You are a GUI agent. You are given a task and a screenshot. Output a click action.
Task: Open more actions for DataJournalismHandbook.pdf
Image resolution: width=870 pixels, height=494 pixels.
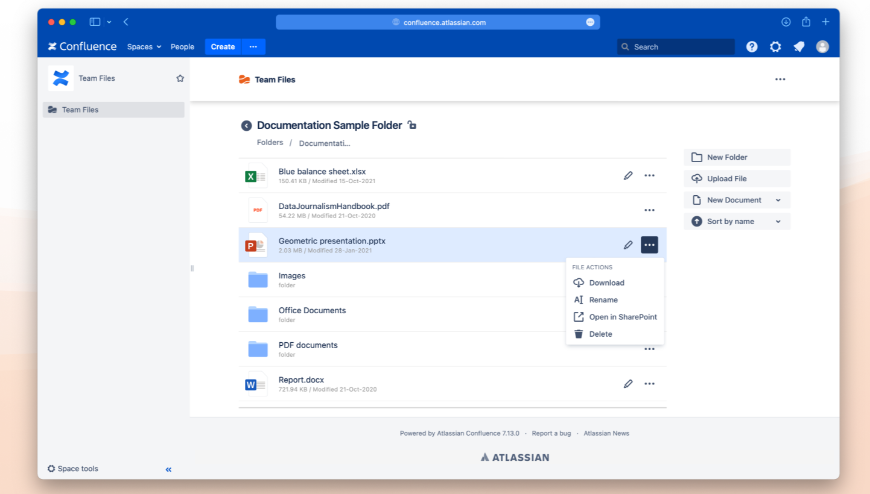point(649,210)
